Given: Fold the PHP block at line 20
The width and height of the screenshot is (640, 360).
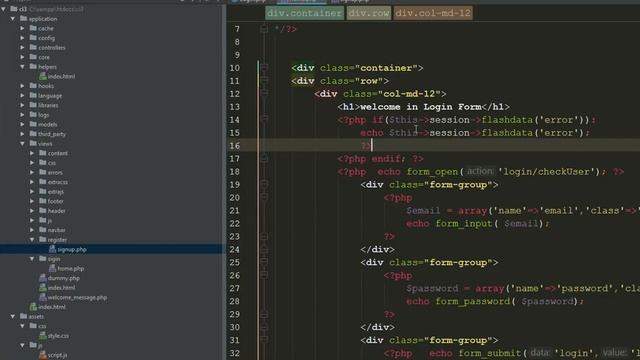Looking at the screenshot, I should coord(264,198).
